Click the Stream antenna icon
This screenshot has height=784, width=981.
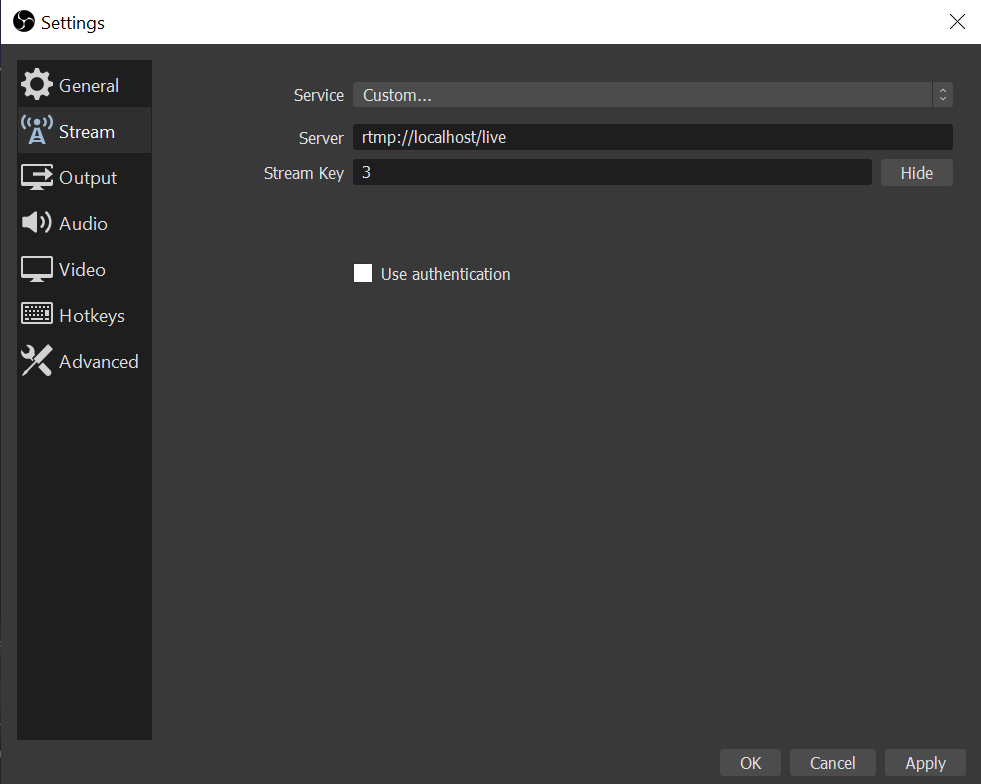(37, 130)
